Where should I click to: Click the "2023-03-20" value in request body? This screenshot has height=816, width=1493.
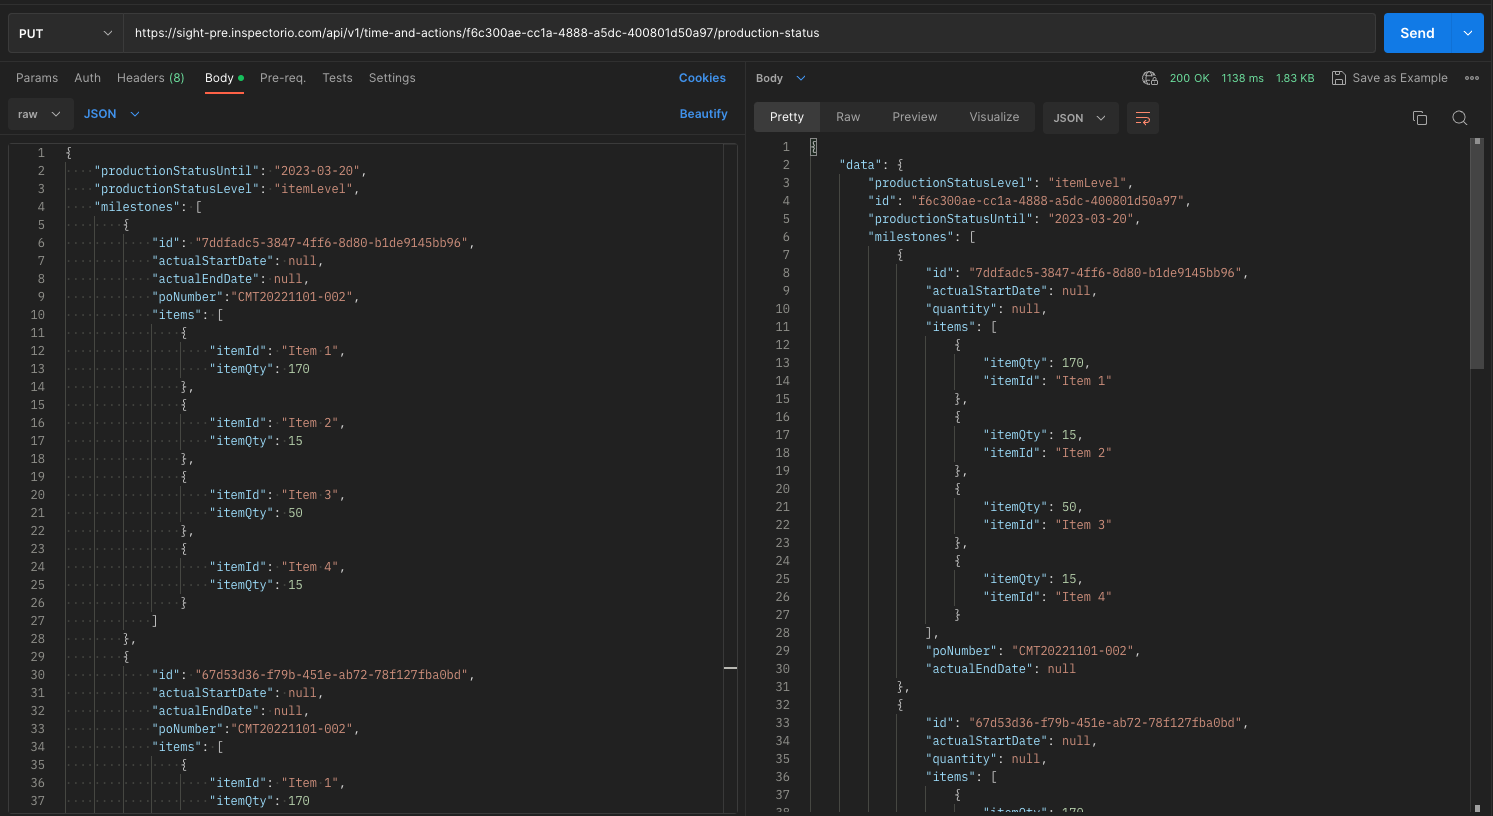click(317, 171)
